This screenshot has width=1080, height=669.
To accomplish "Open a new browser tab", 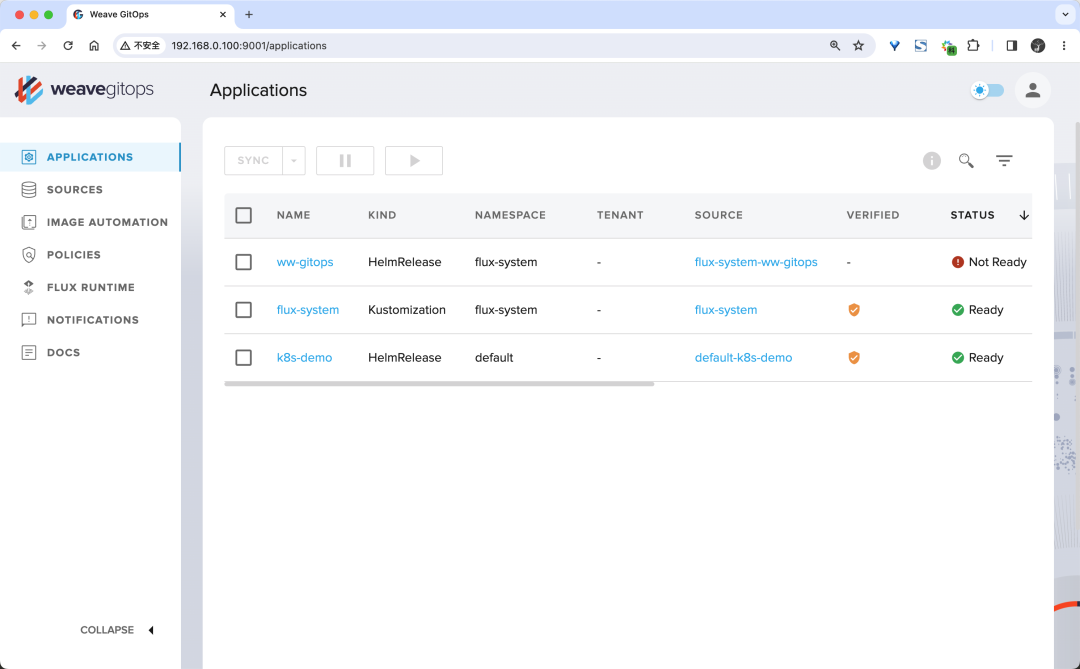I will pyautogui.click(x=249, y=14).
